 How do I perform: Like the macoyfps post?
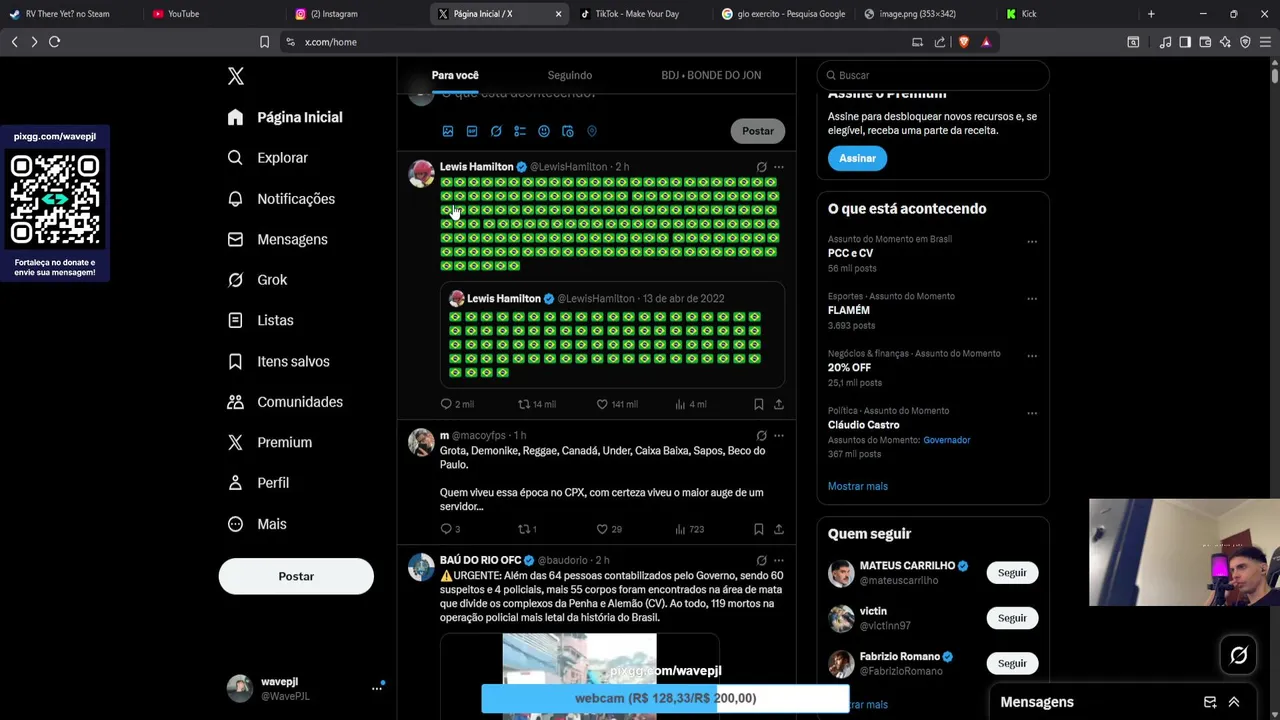609,529
